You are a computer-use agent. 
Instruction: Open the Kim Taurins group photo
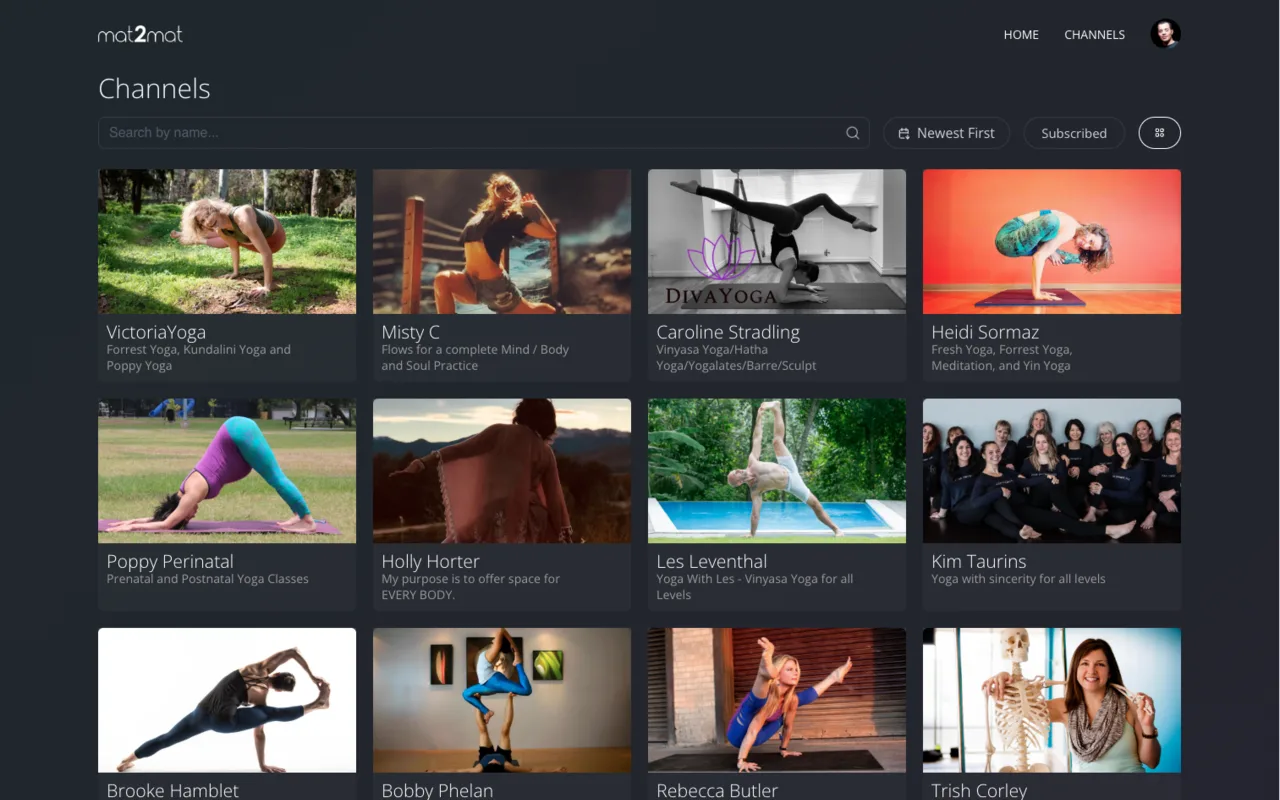click(x=1052, y=471)
